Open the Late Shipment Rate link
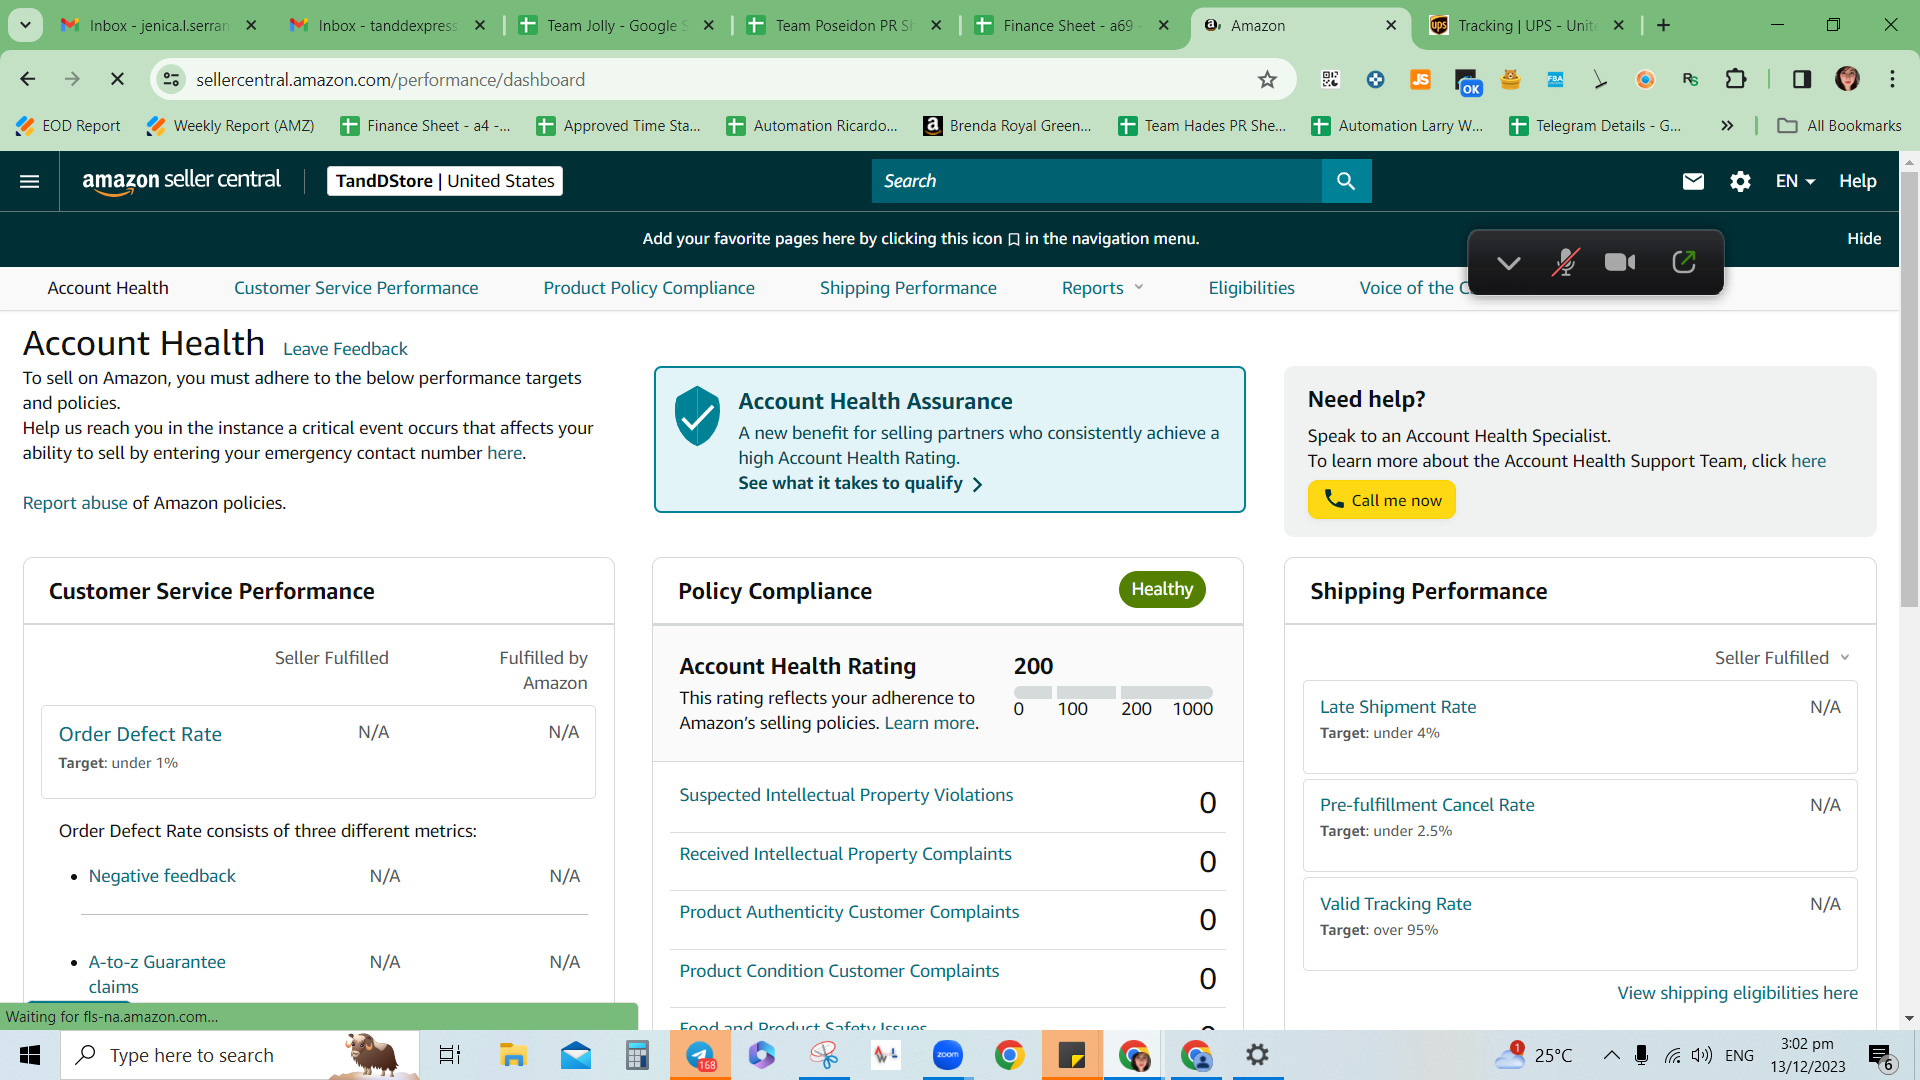The height and width of the screenshot is (1080, 1920). click(1398, 707)
